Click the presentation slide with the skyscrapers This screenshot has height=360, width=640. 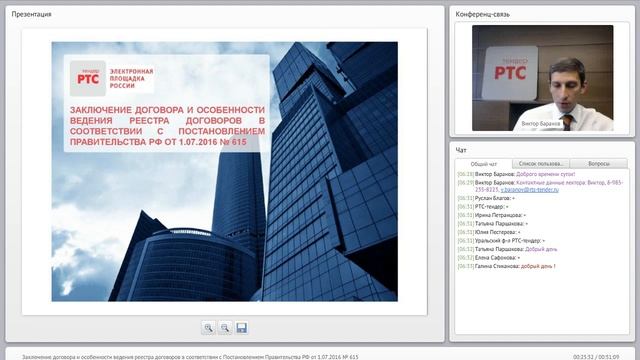click(x=224, y=171)
